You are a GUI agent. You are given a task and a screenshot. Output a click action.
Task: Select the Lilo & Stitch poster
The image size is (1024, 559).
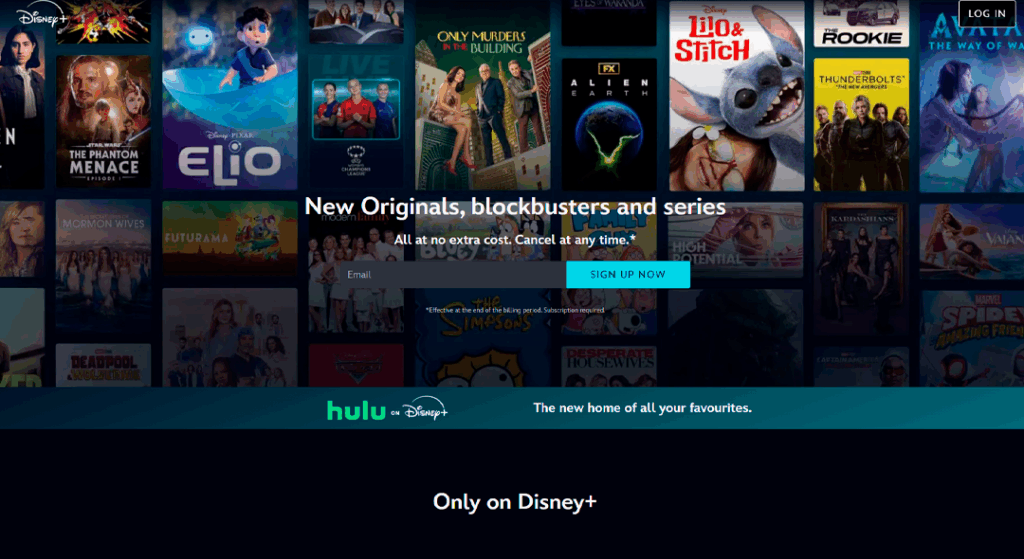click(736, 96)
